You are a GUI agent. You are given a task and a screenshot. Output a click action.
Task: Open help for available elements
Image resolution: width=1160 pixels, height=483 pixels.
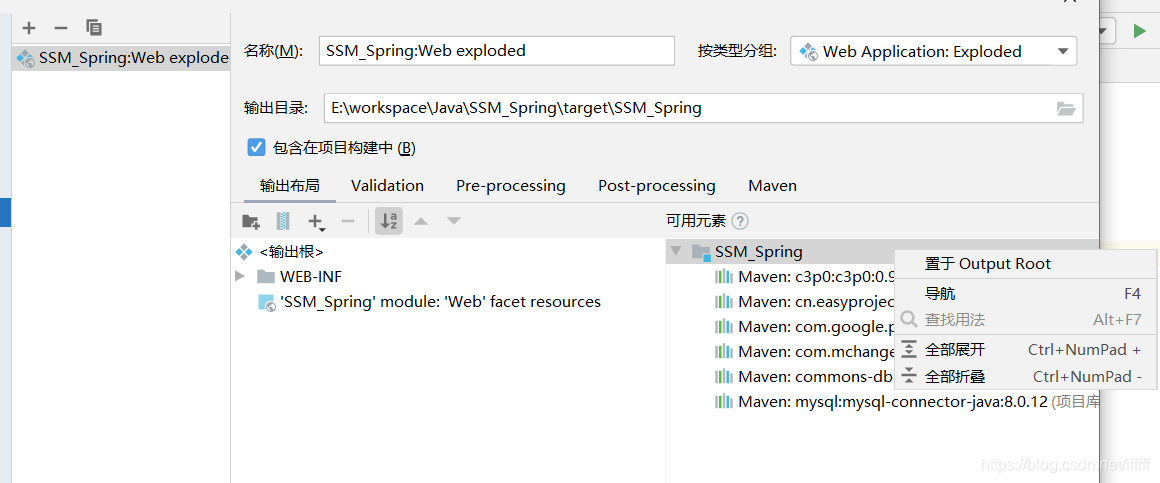pyautogui.click(x=740, y=220)
